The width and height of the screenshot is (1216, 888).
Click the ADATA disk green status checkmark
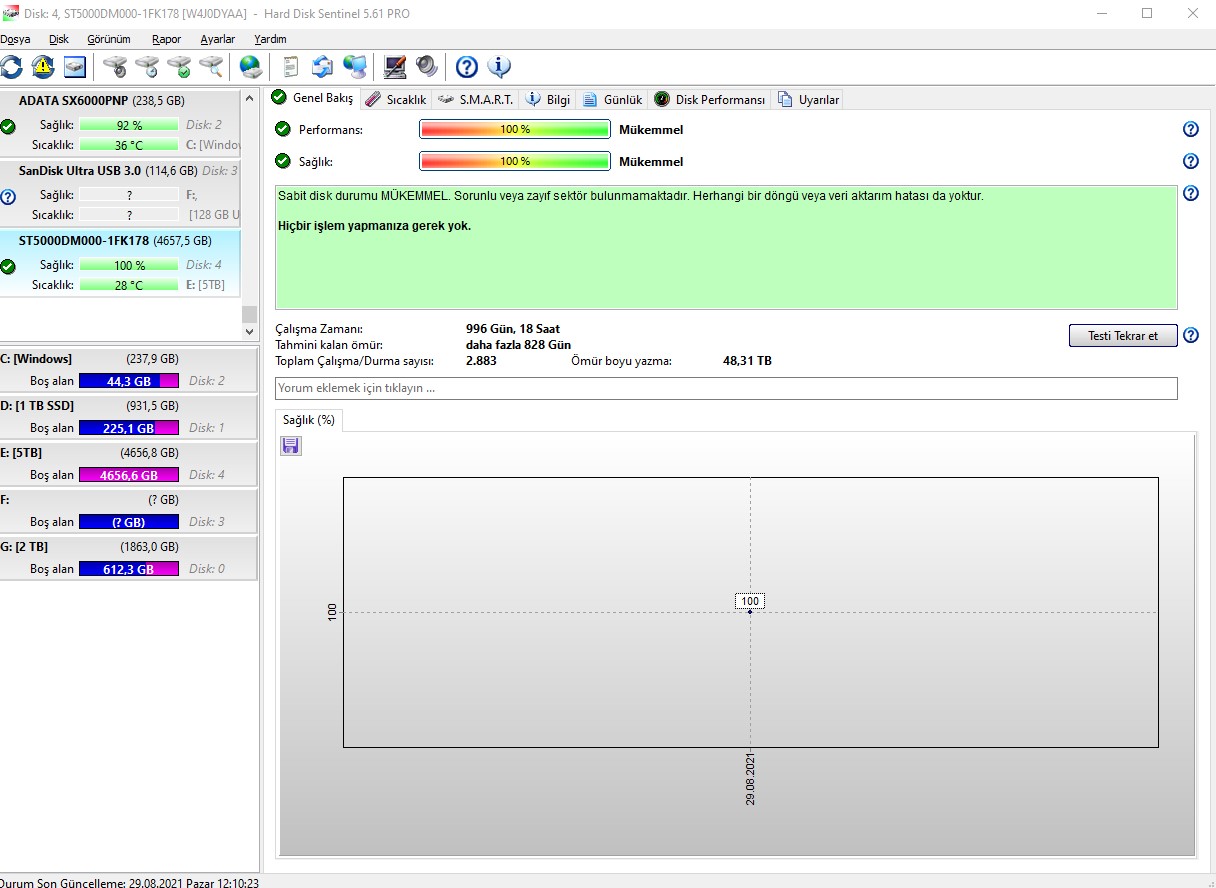tap(8, 127)
